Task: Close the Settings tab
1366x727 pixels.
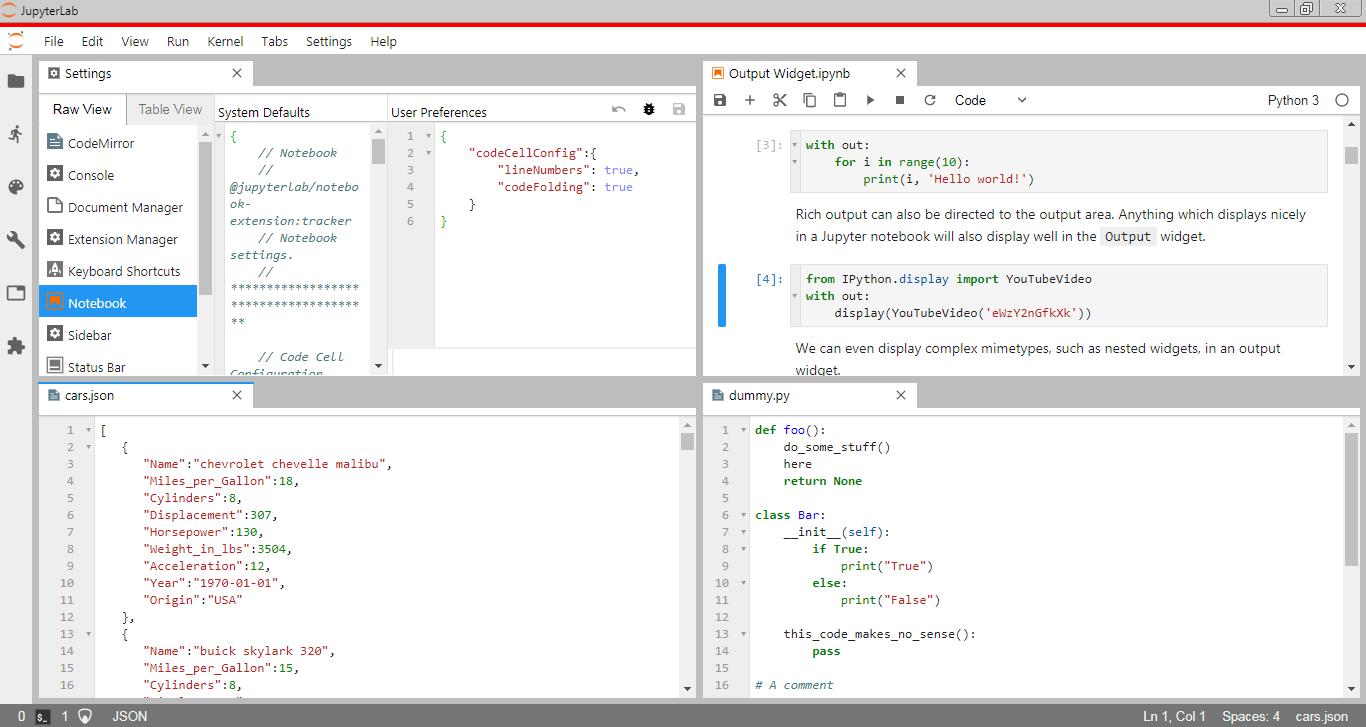Action: coord(237,73)
